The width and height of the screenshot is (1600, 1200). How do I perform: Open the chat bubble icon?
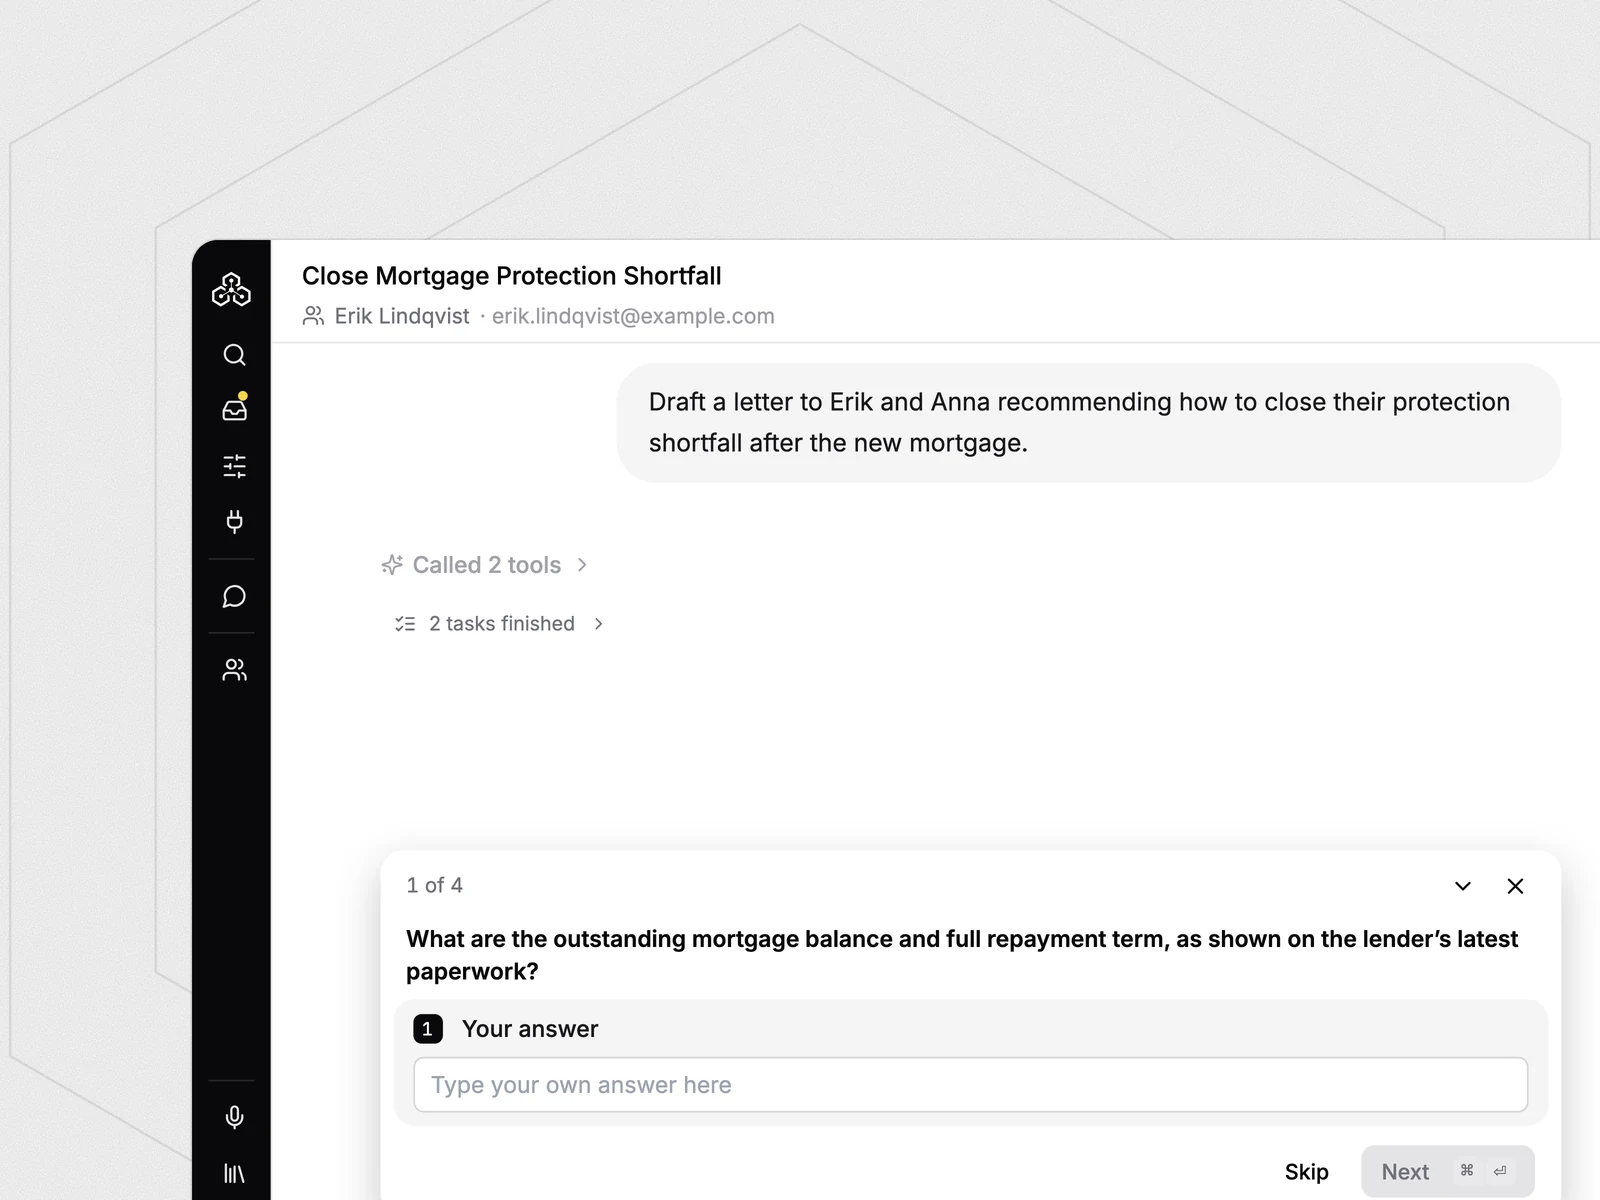(x=234, y=597)
